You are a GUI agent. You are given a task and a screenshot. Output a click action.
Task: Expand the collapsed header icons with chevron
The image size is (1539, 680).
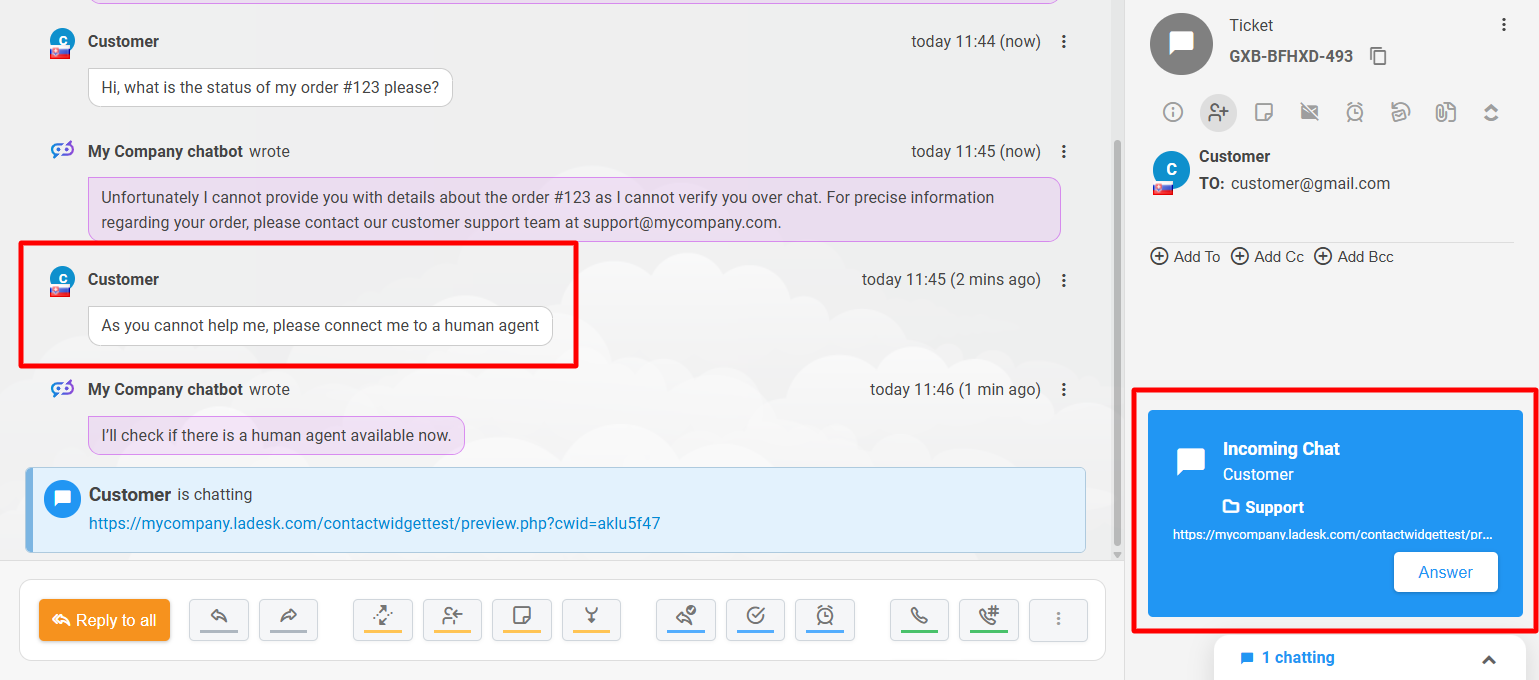1491,112
